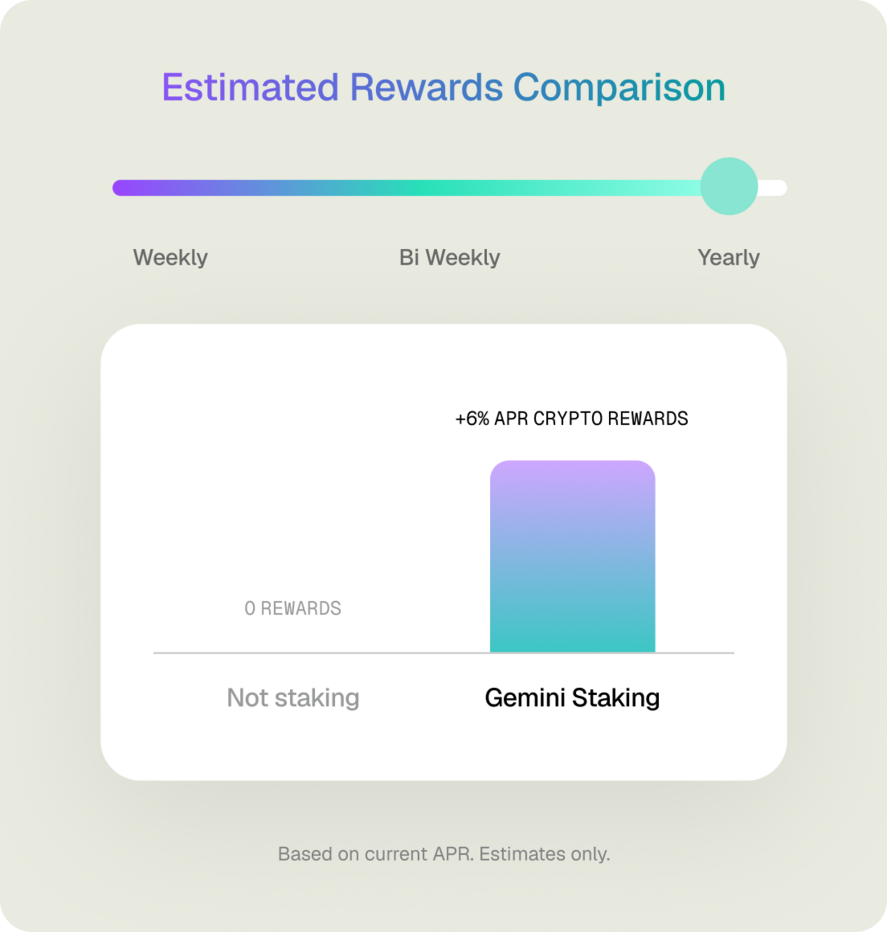Select the Weekly period label
Image resolution: width=887 pixels, height=932 pixels.
coord(170,258)
